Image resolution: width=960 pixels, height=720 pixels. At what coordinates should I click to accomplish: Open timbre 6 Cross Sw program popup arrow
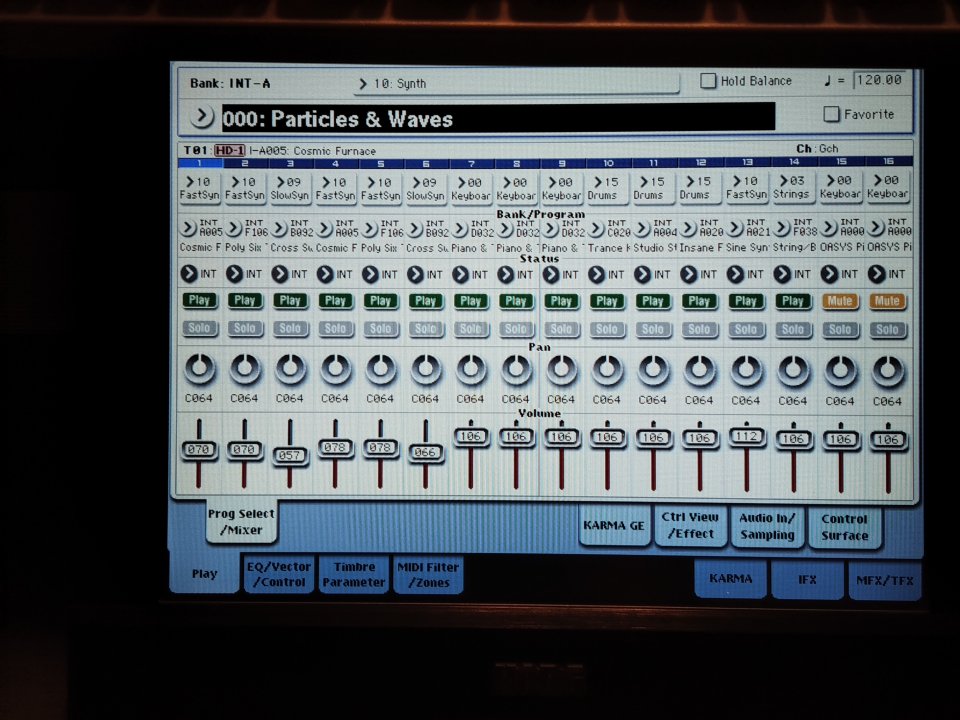tap(414, 228)
